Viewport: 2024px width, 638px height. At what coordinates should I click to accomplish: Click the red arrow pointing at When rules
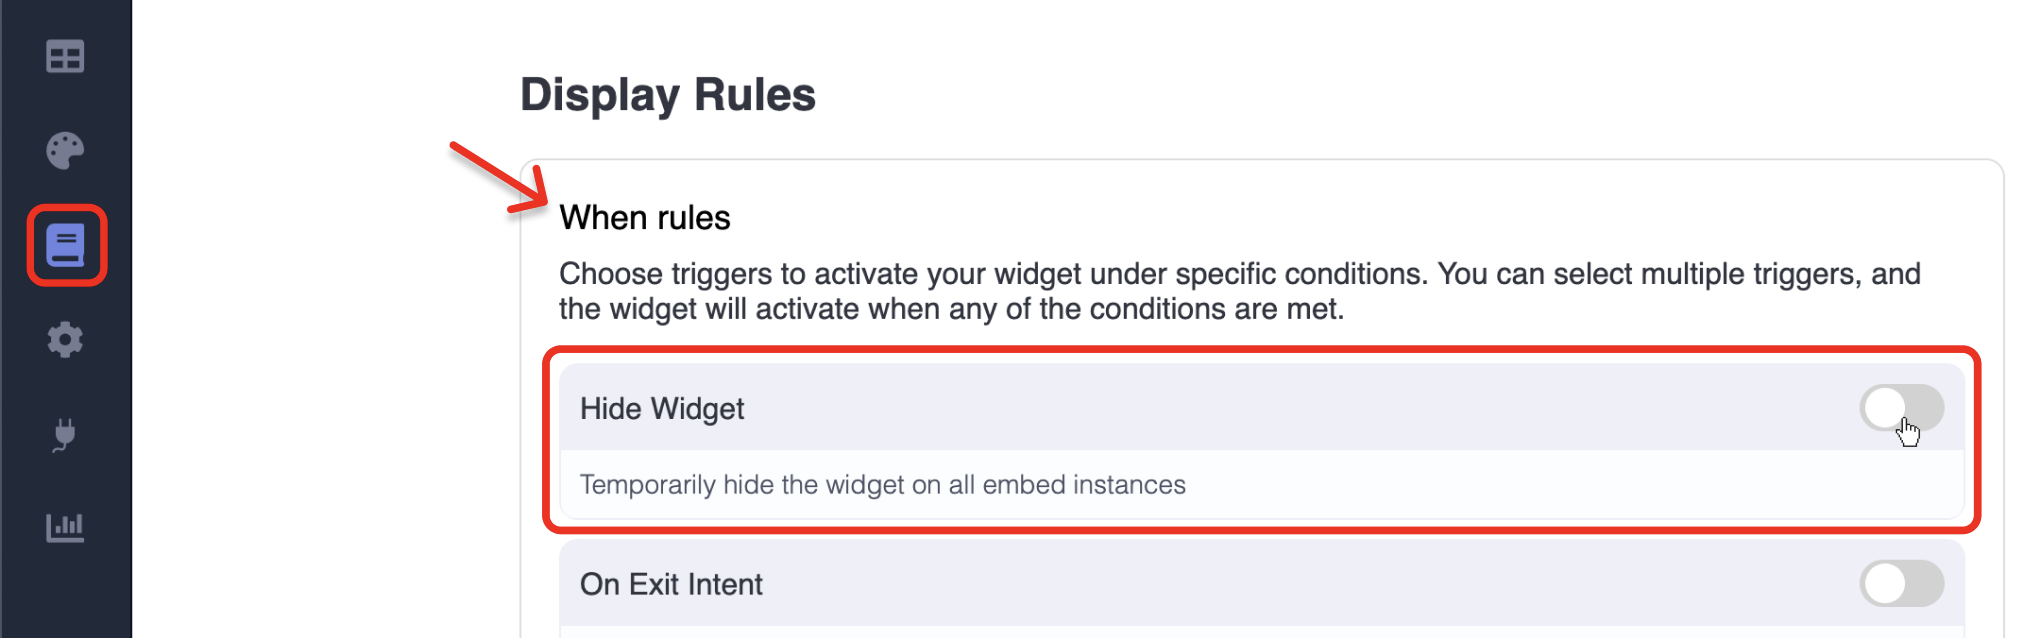(498, 178)
